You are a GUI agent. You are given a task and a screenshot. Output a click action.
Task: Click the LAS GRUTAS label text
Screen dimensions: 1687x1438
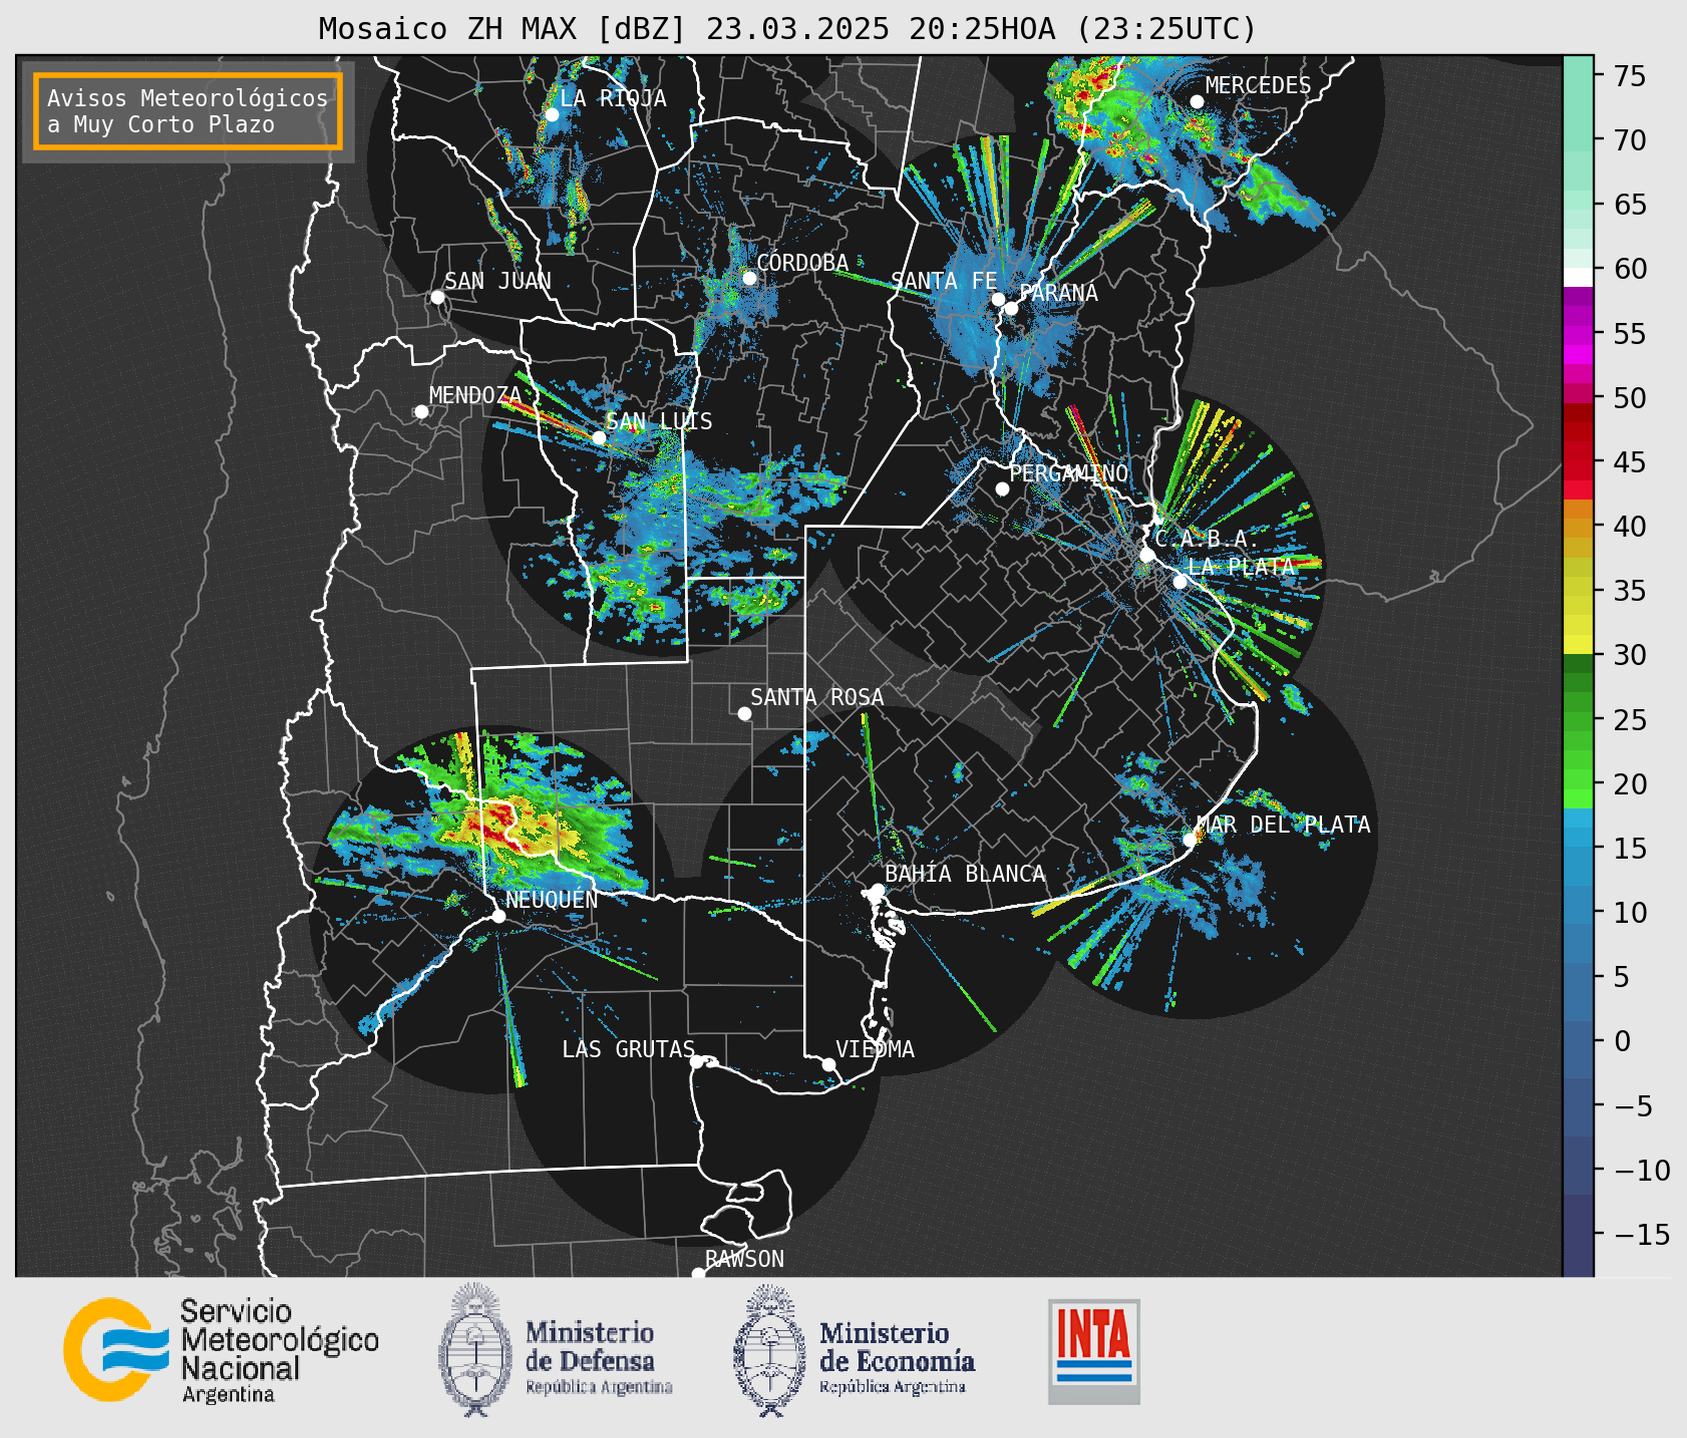coord(628,1049)
